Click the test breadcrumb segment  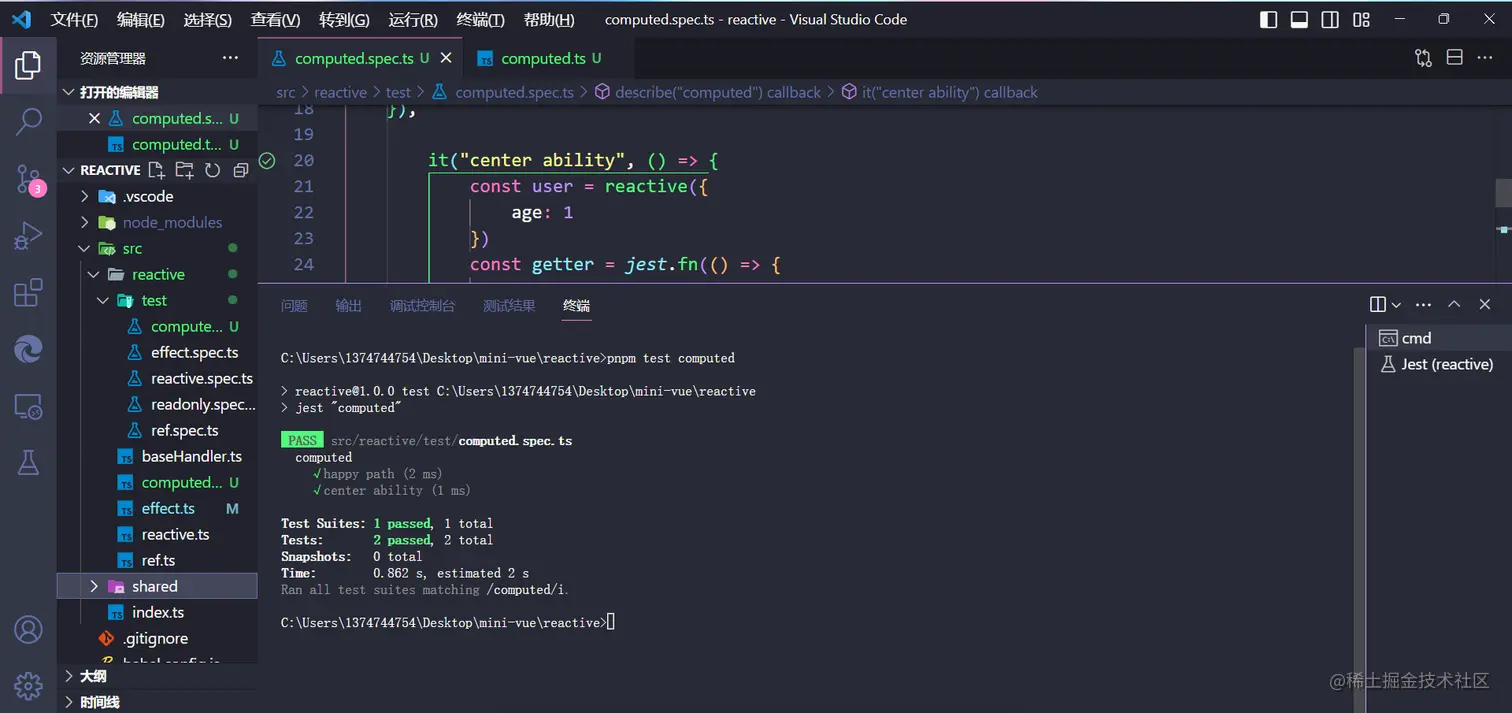(x=398, y=92)
